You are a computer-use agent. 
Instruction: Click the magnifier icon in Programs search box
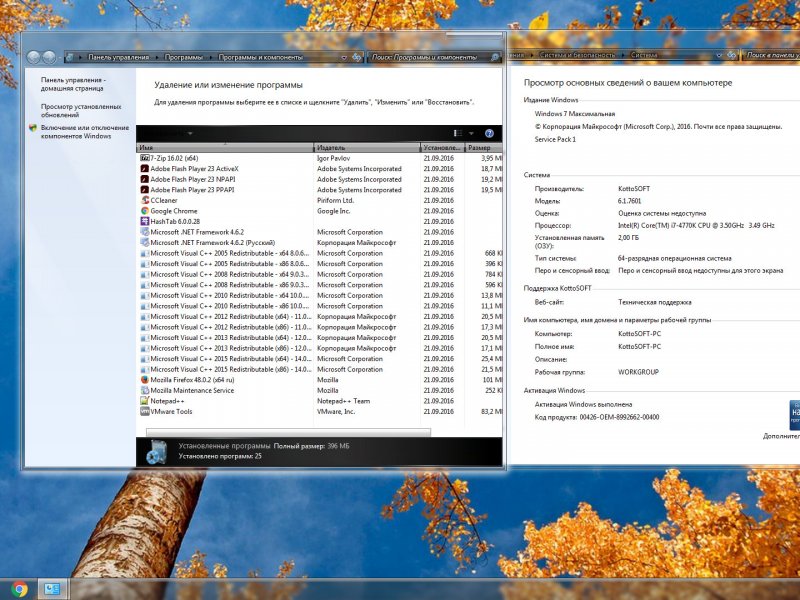click(494, 57)
